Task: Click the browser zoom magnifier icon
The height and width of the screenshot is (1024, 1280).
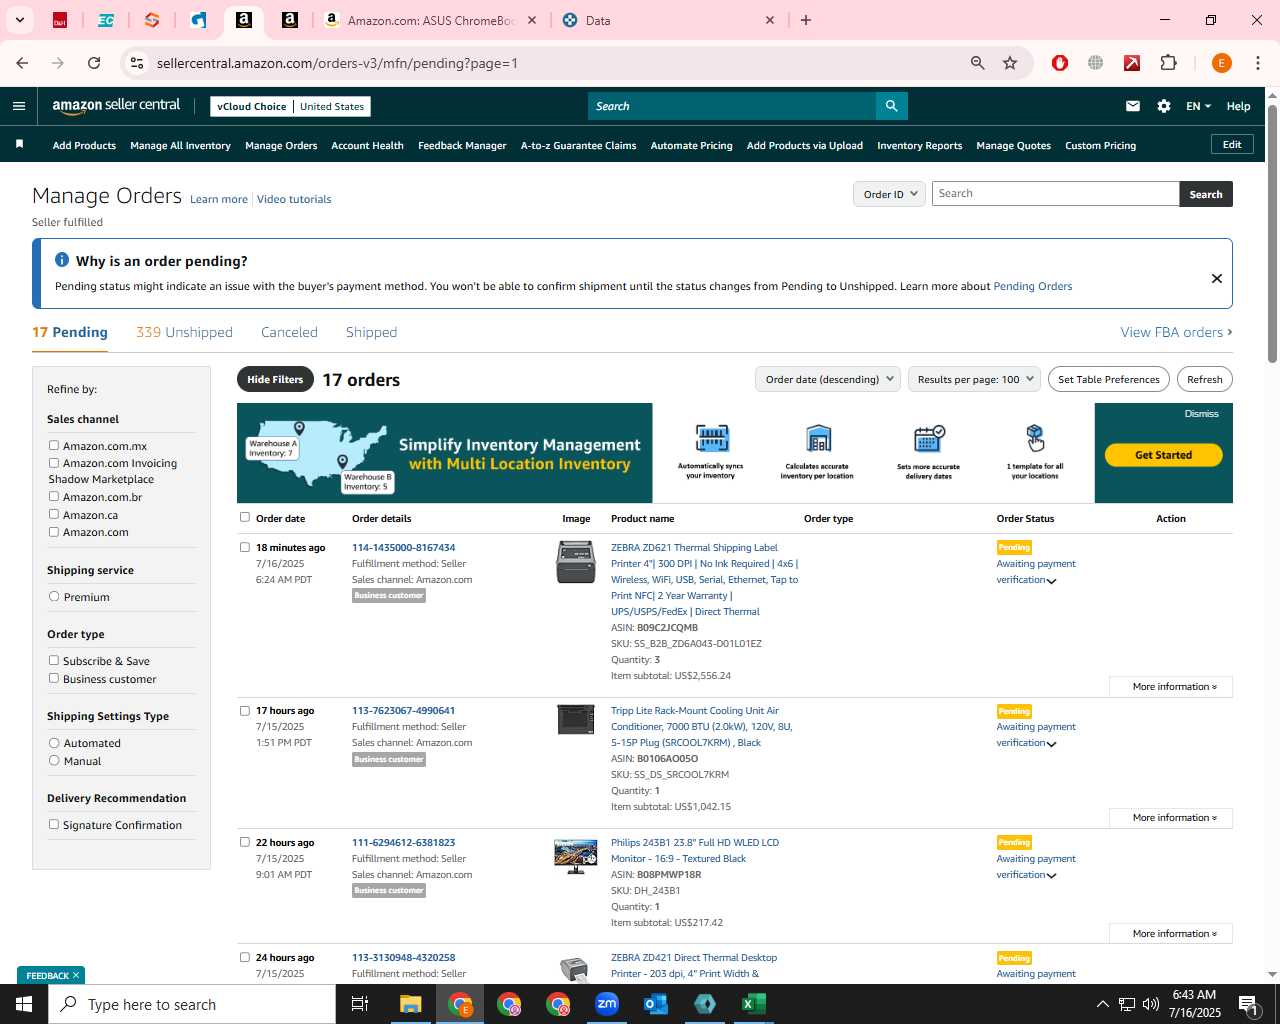Action: (x=978, y=63)
